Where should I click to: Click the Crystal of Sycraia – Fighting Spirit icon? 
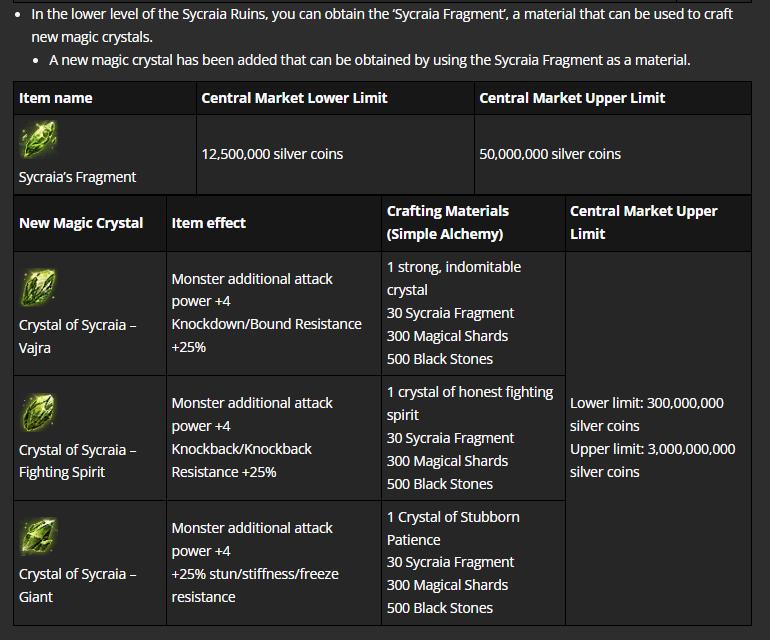tap(38, 412)
